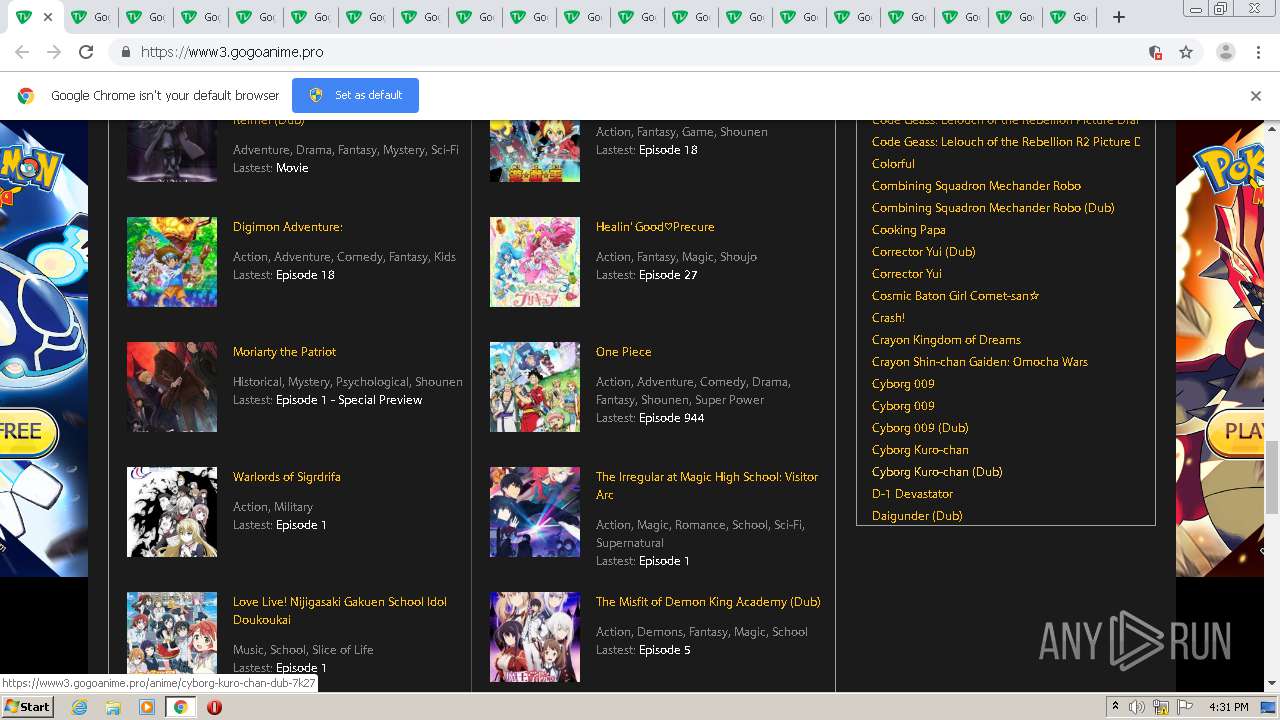Switch to the last browser tab
This screenshot has width=1280, height=720.
tap(1068, 17)
